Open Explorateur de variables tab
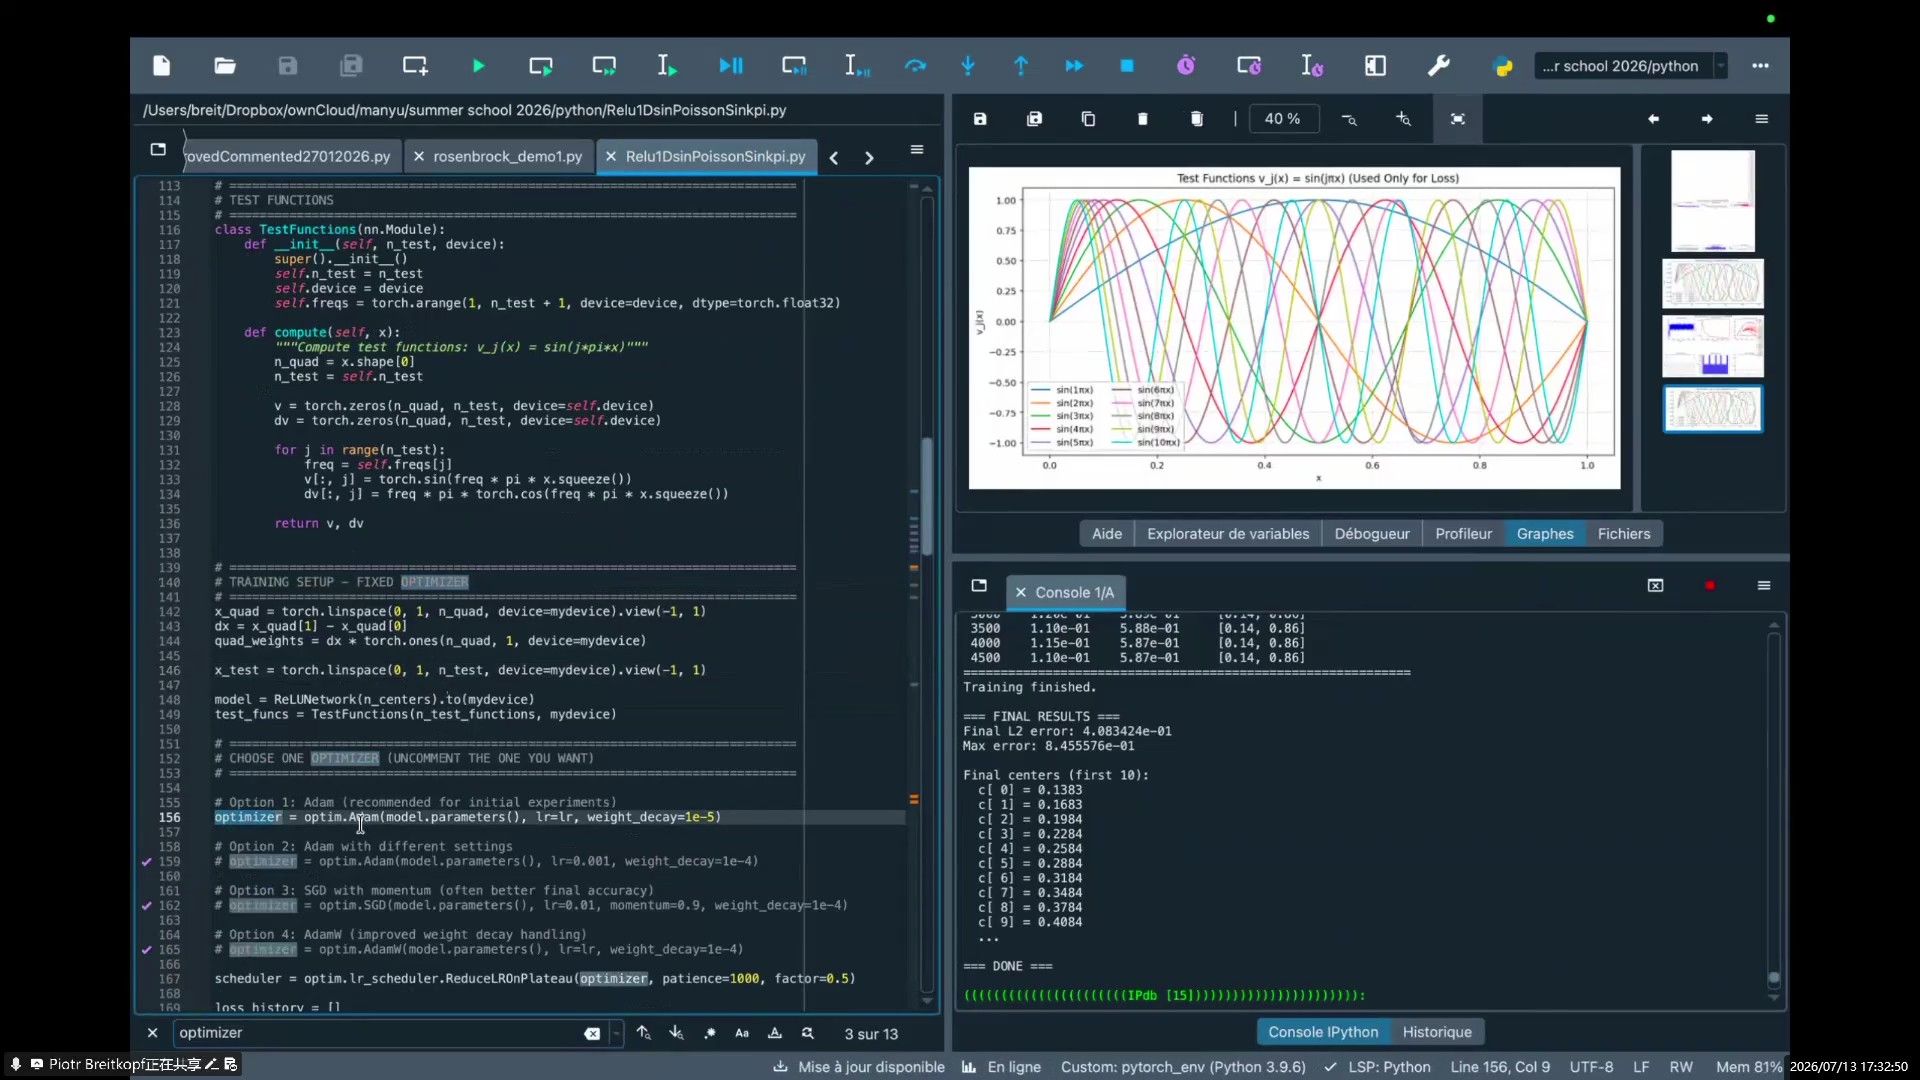 1227,534
